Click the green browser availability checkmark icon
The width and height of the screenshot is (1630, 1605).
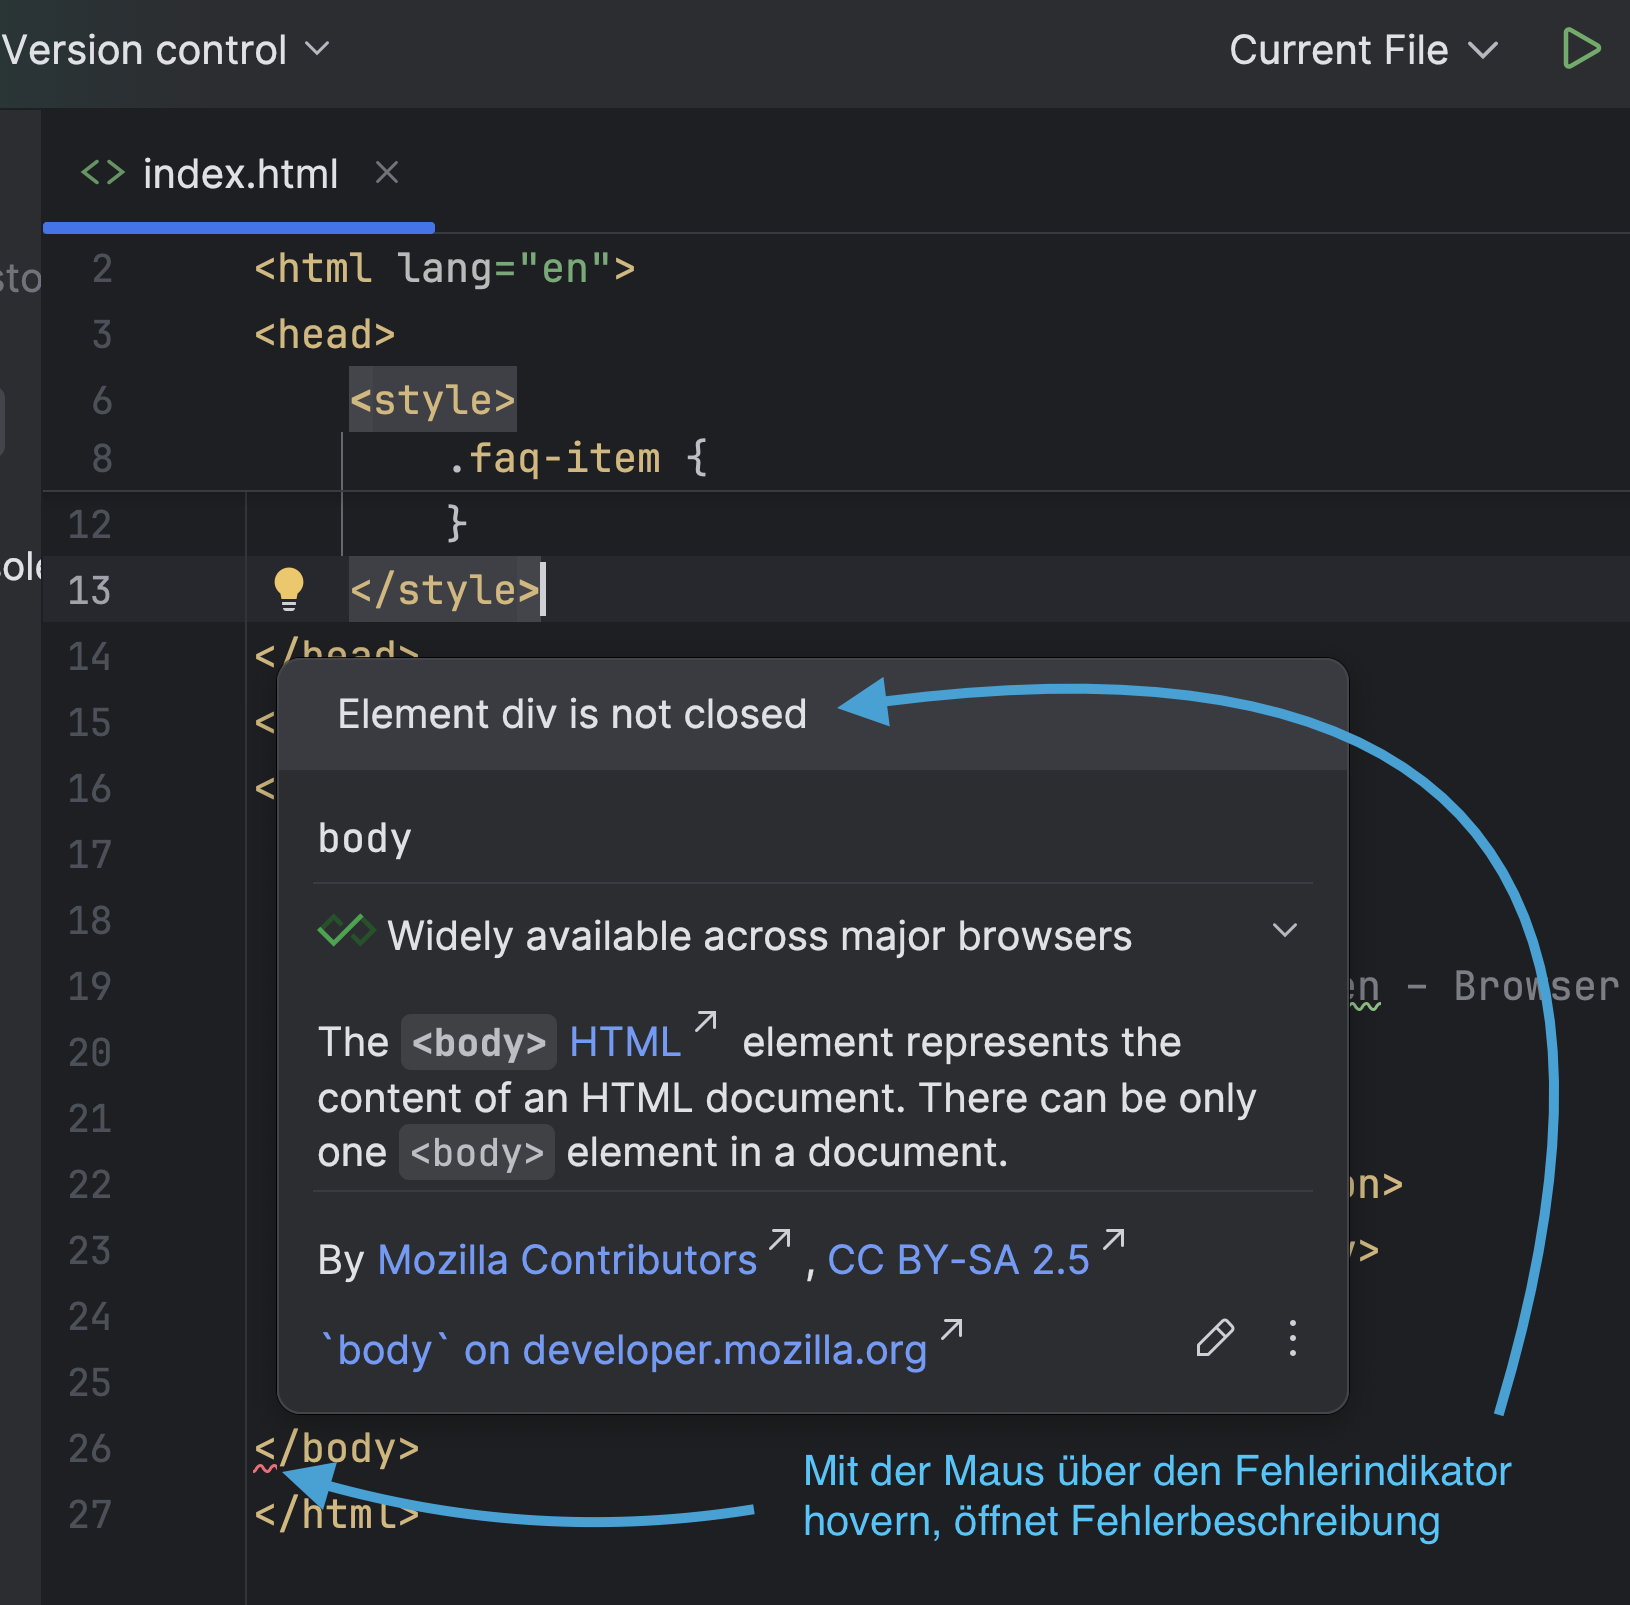[345, 932]
